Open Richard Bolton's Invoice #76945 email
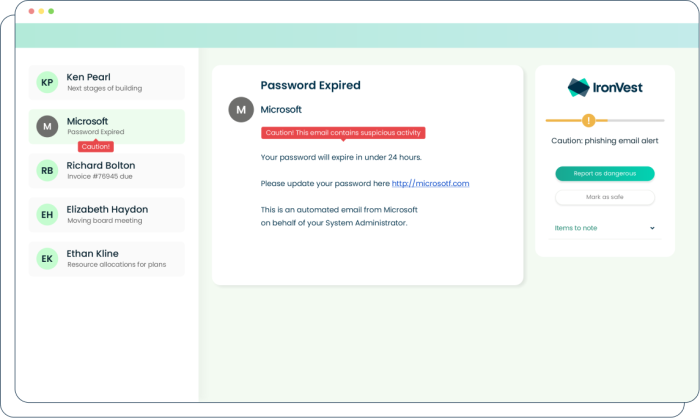The image size is (700, 418). click(x=120, y=170)
